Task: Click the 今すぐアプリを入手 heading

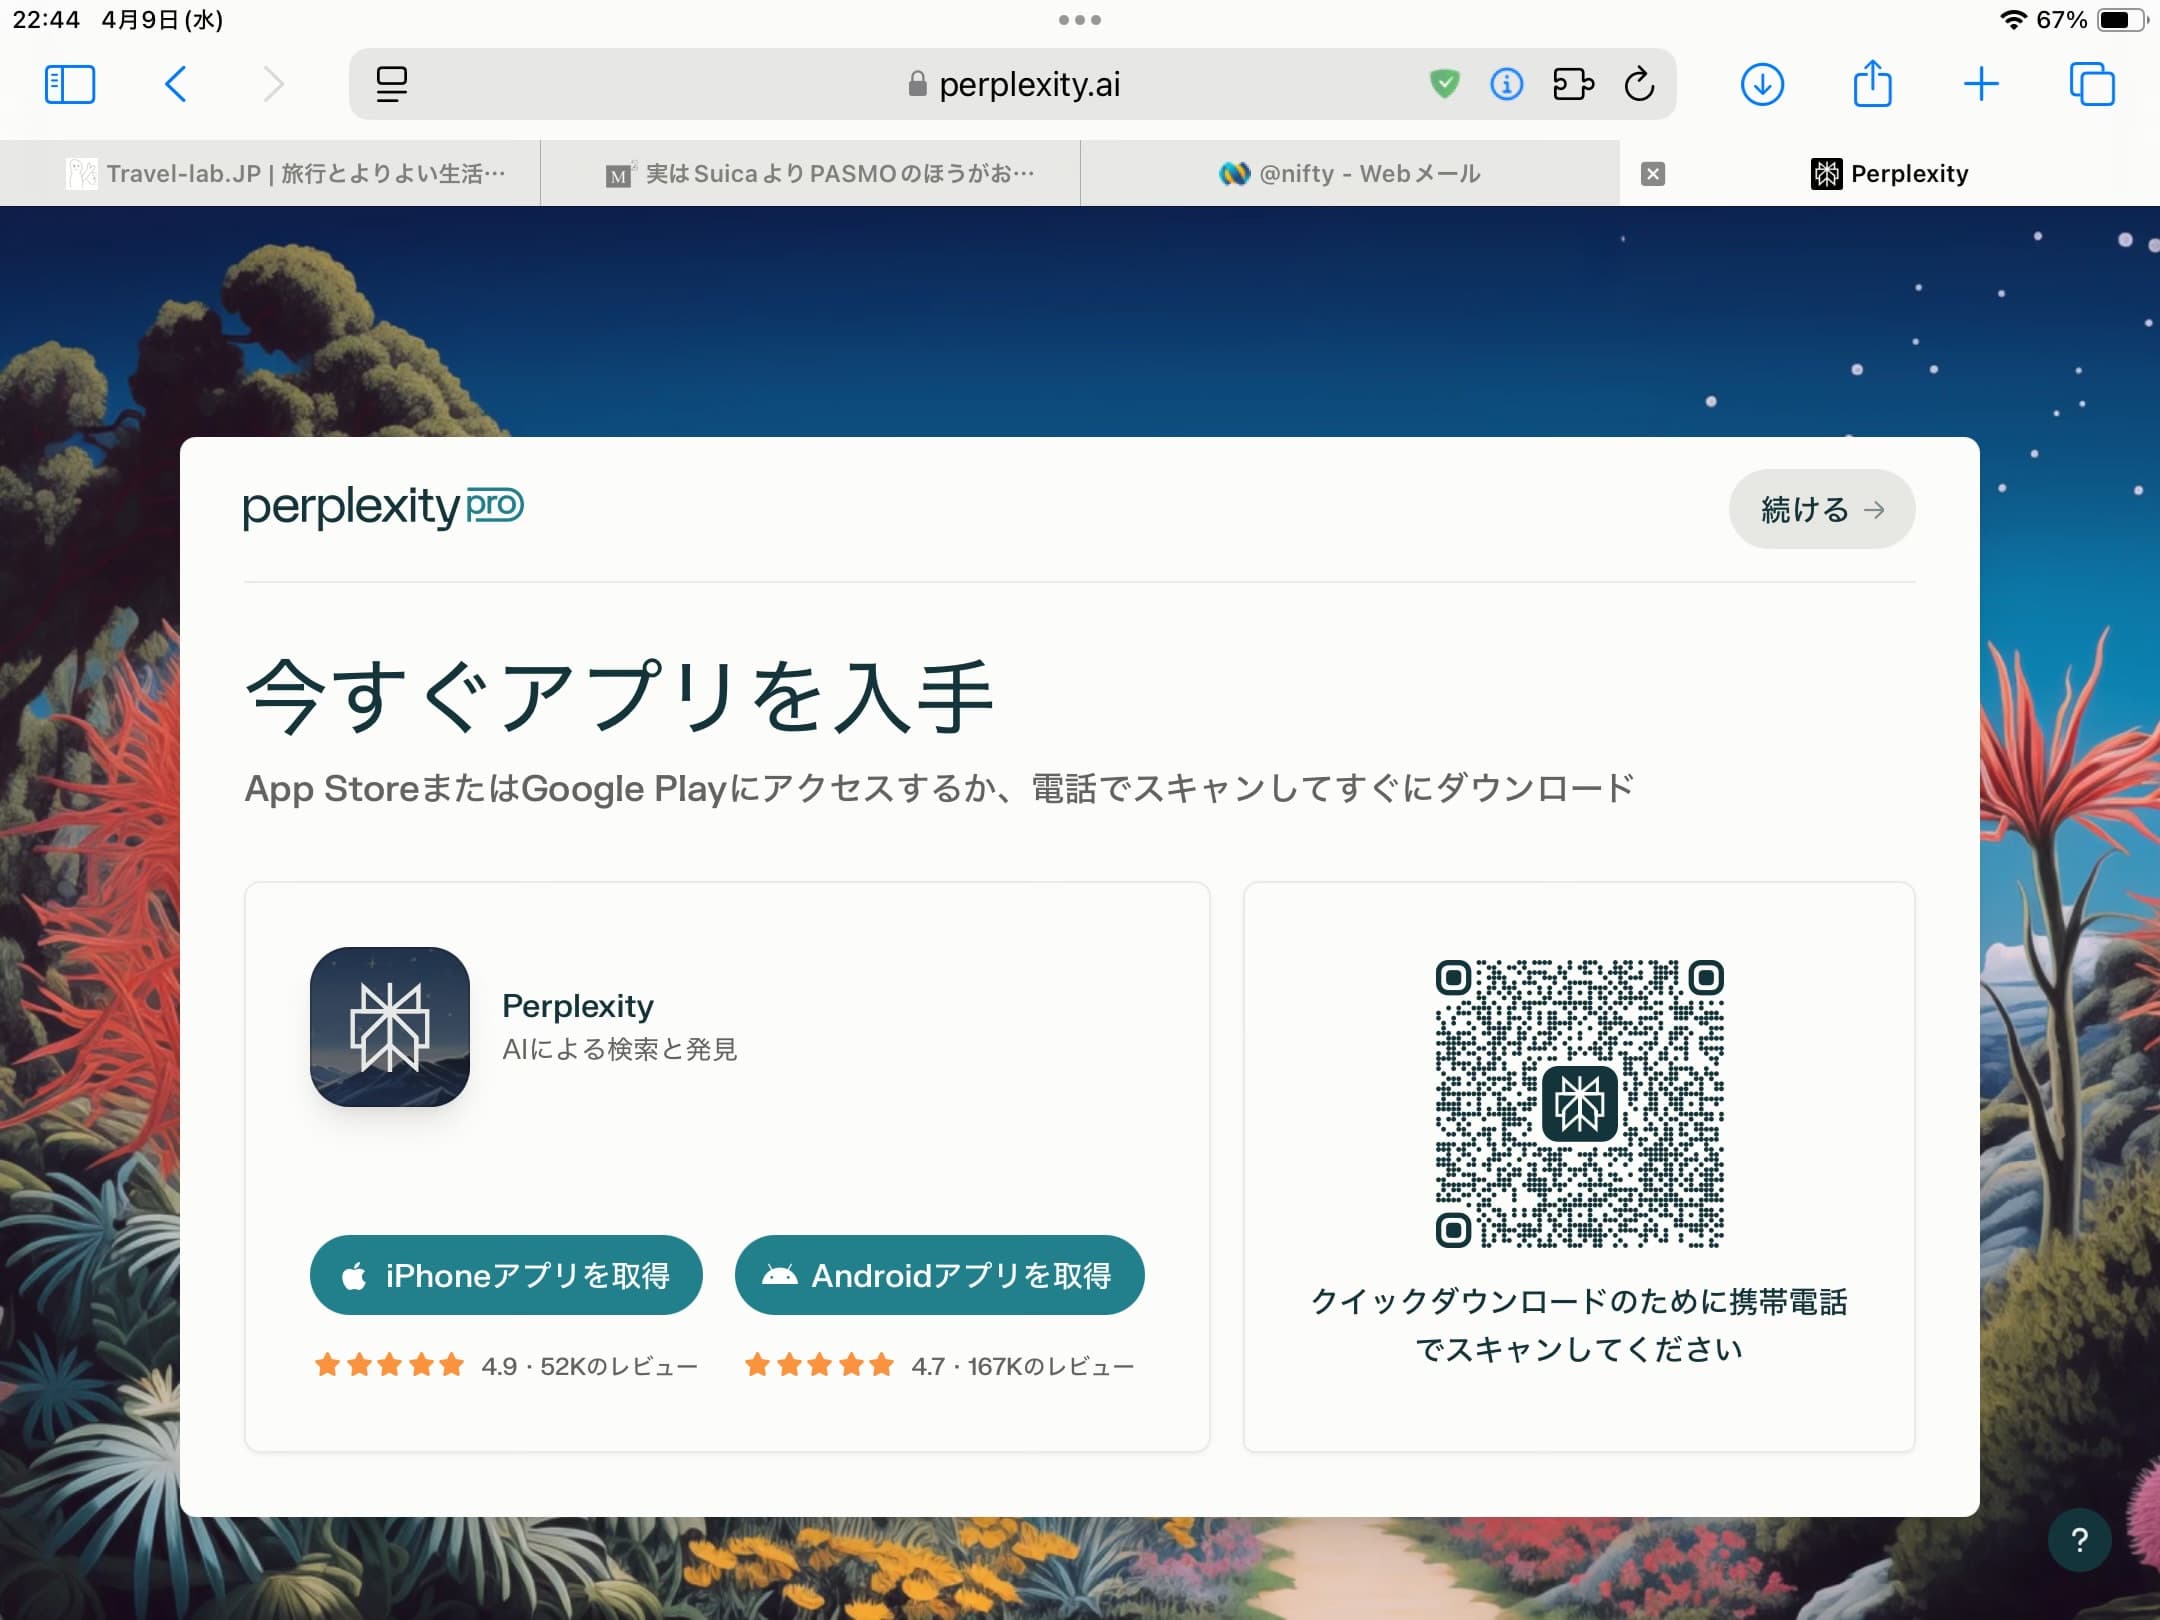Action: point(619,697)
